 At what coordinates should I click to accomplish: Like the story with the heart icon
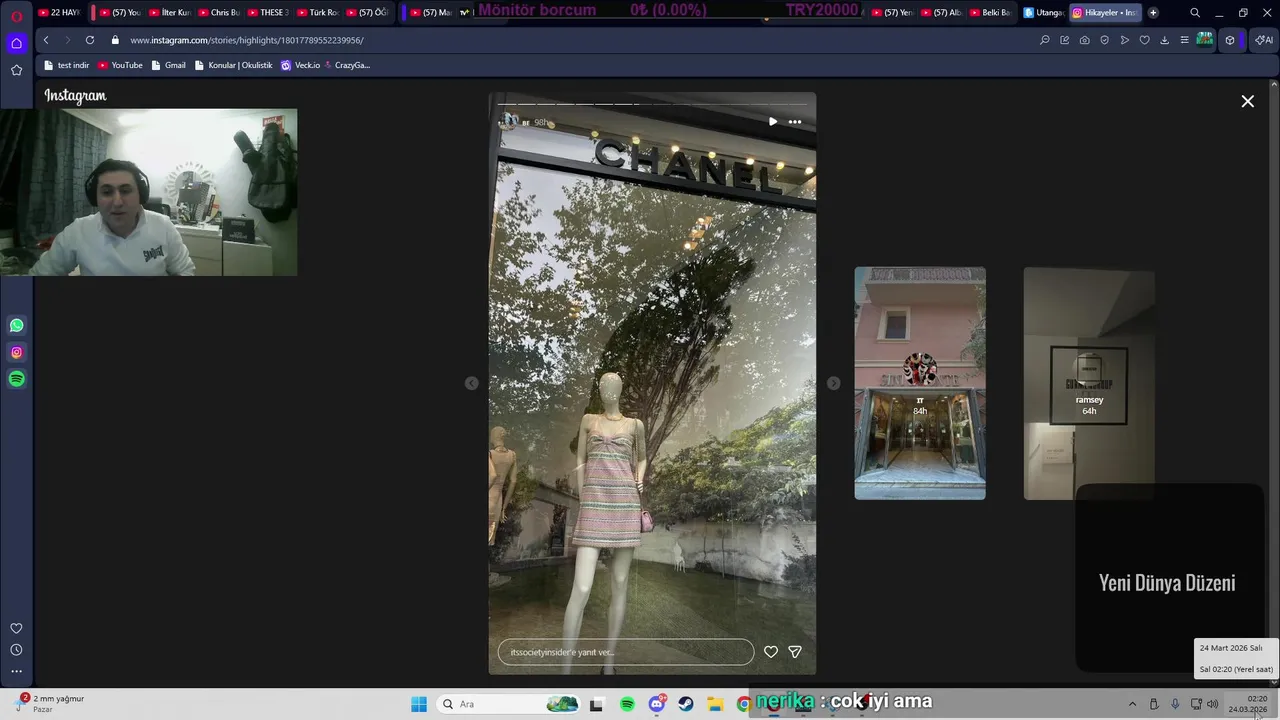[x=771, y=652]
